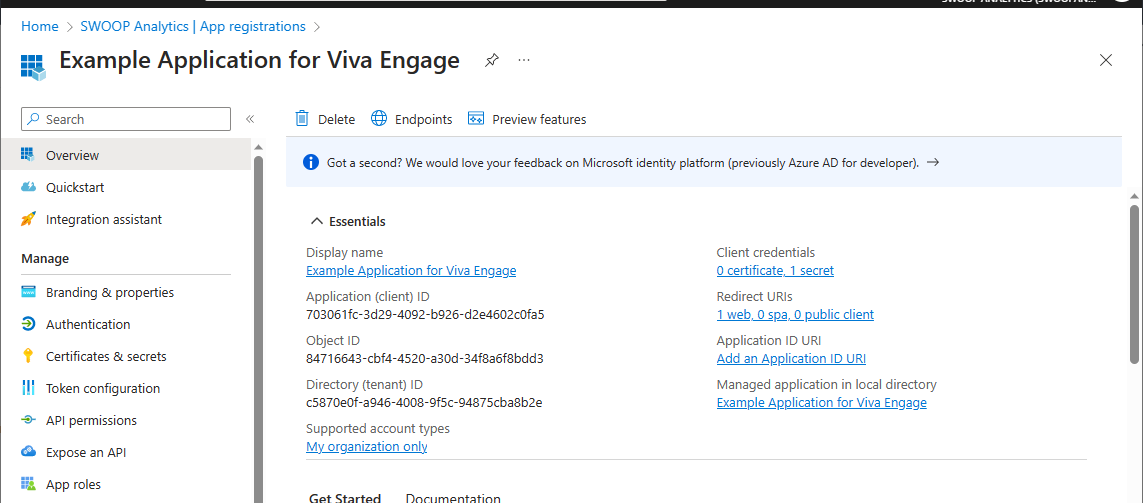Click Application (client) ID value 703061fc
The image size is (1143, 503).
(425, 315)
